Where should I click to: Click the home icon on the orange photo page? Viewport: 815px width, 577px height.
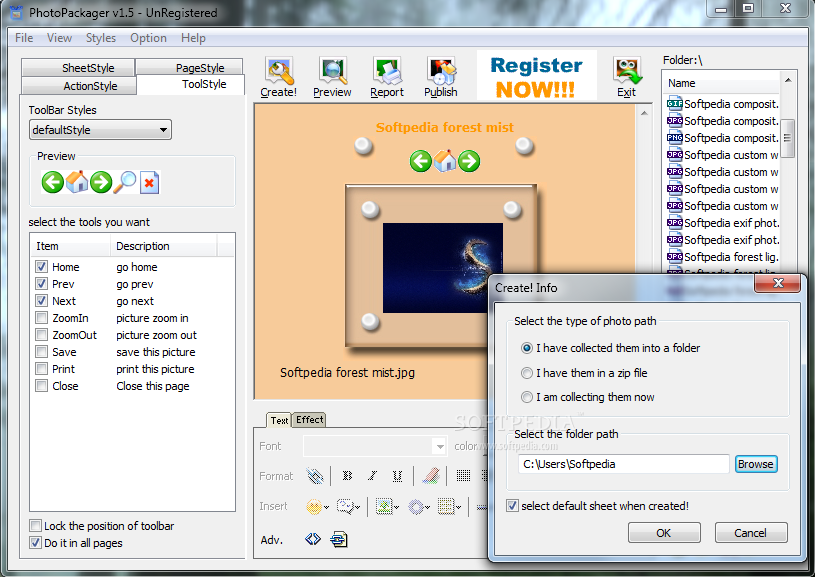[445, 161]
